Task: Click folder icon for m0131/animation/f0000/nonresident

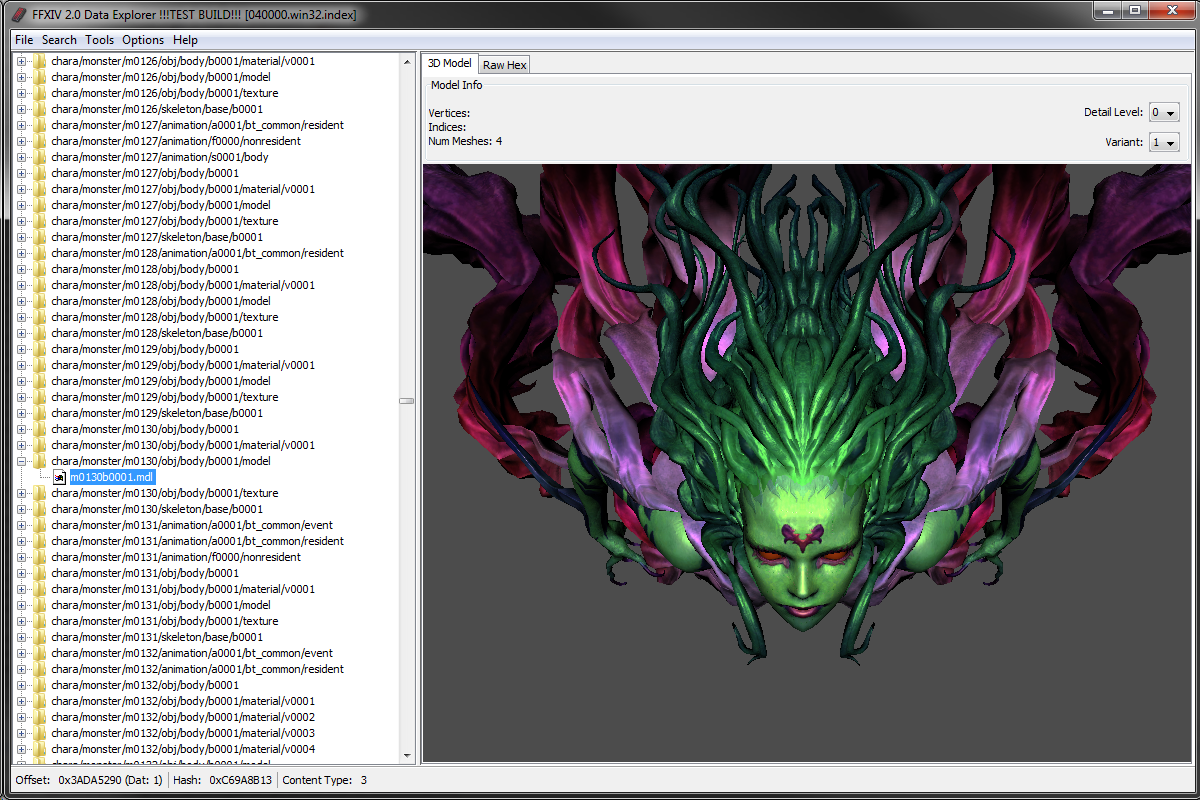Action: pos(40,557)
